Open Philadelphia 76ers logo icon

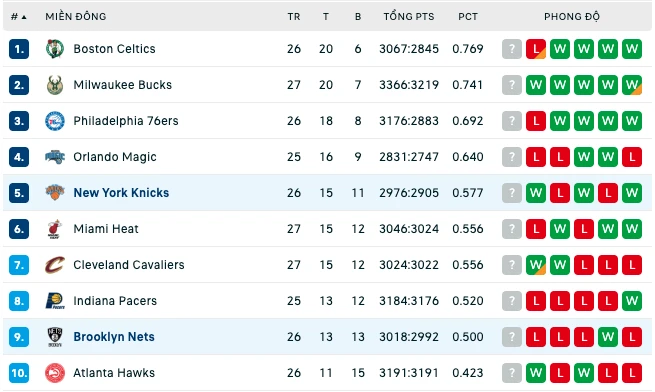[55, 121]
